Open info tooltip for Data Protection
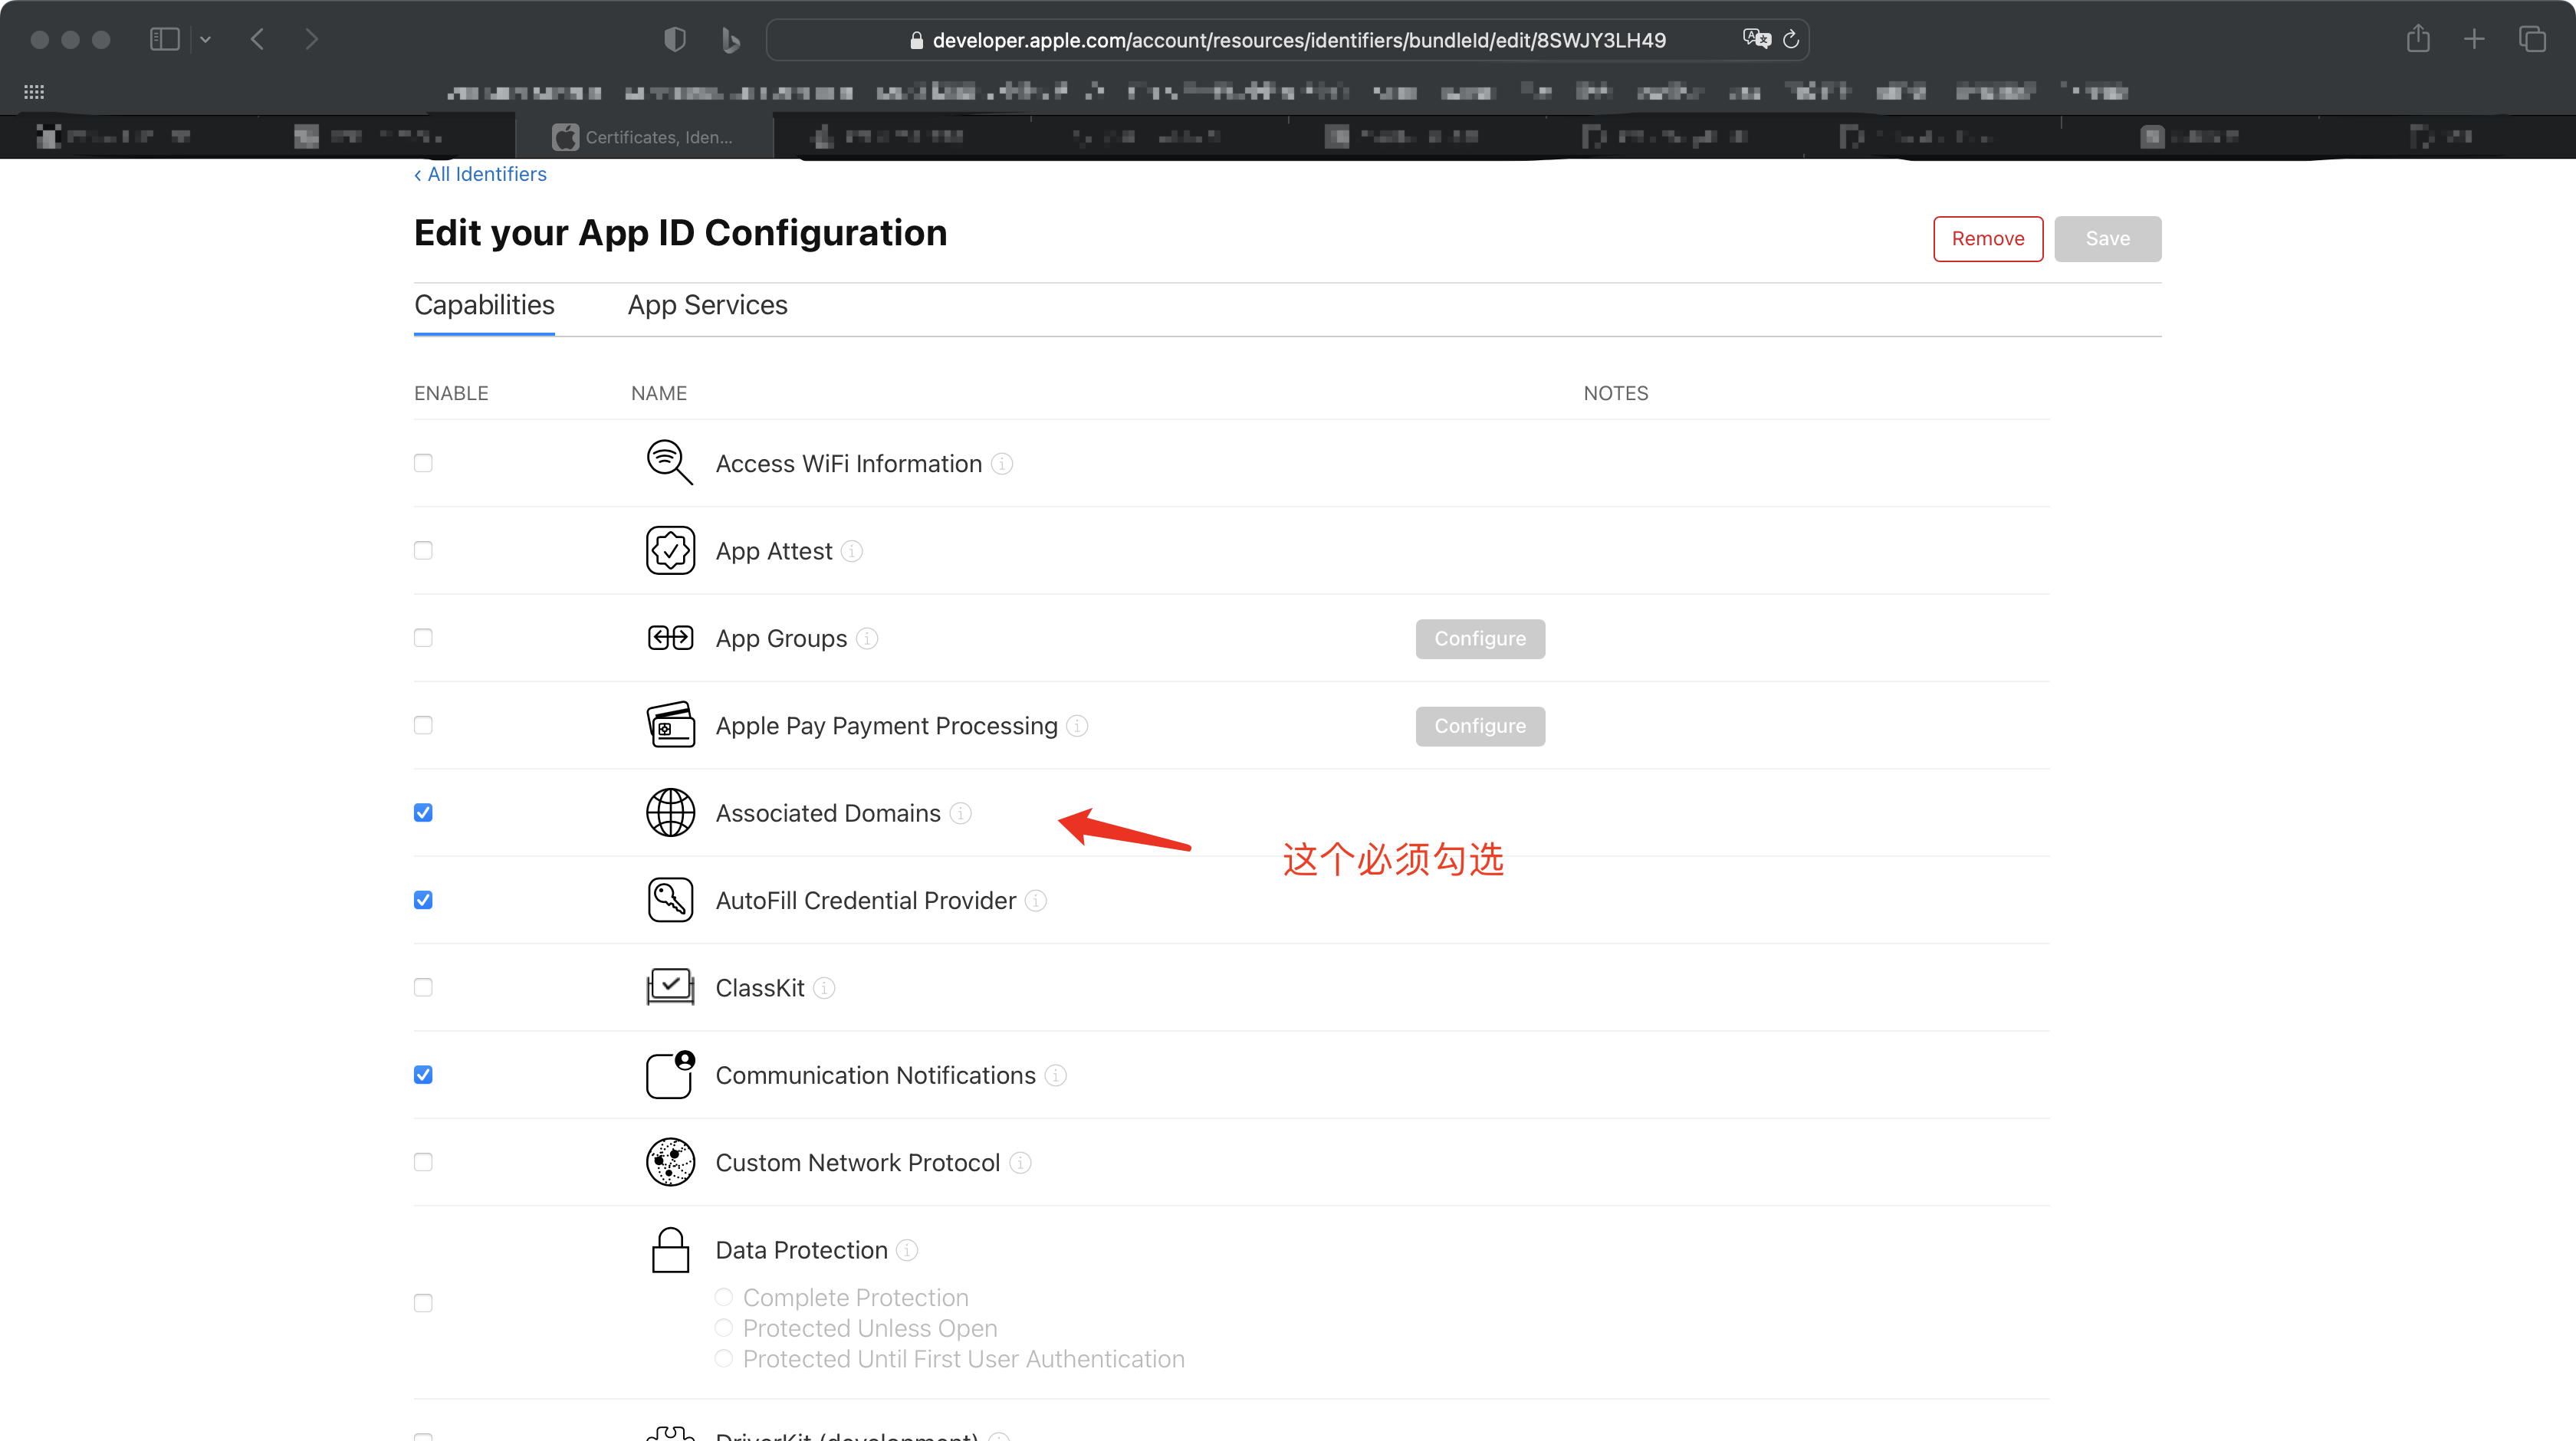This screenshot has height=1441, width=2576. (x=907, y=1250)
